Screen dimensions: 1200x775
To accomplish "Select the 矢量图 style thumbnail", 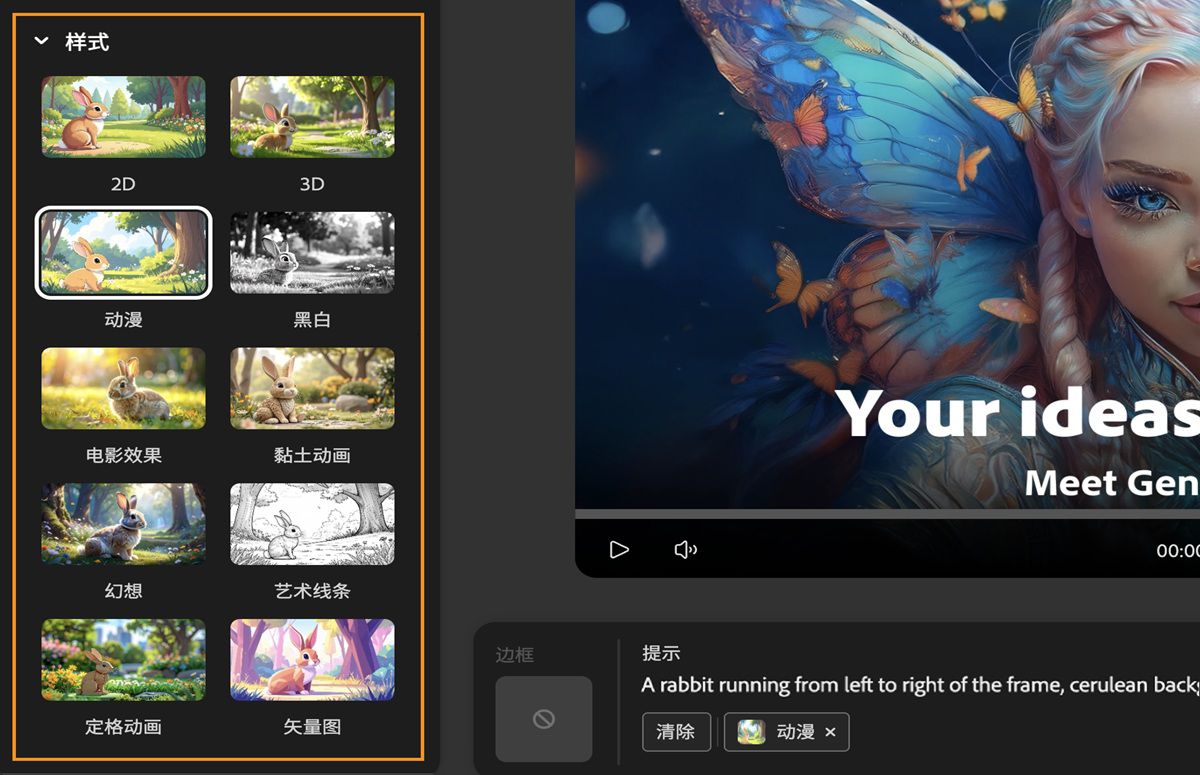I will 312,660.
